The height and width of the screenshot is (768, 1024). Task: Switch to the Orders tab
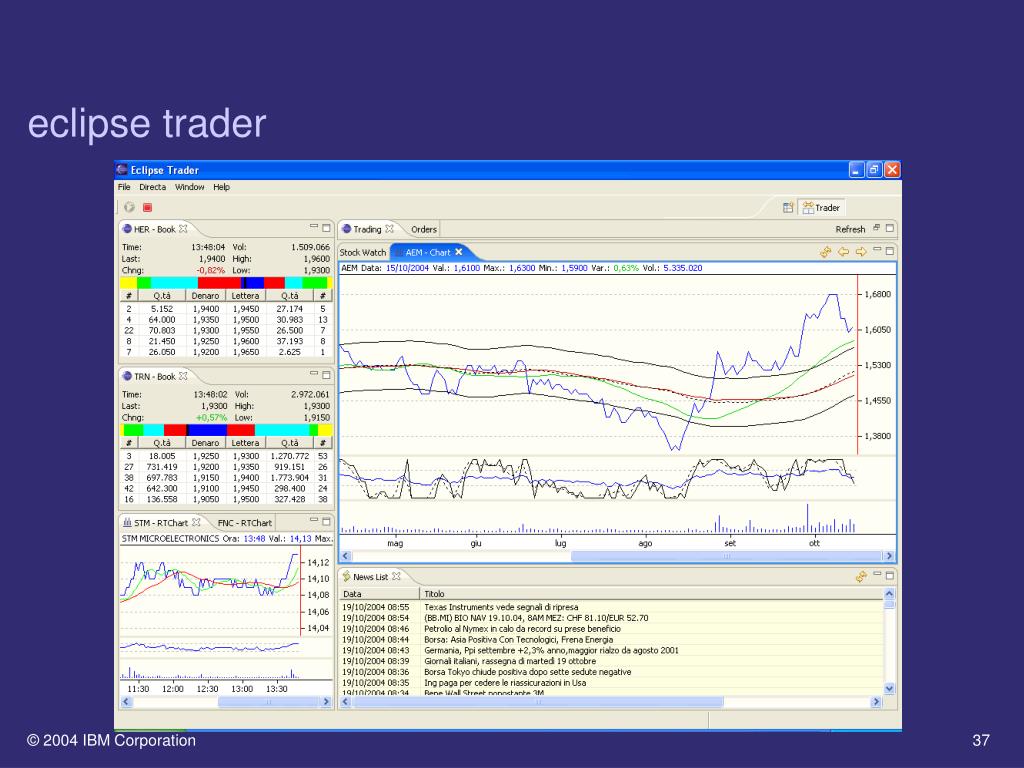pos(424,229)
